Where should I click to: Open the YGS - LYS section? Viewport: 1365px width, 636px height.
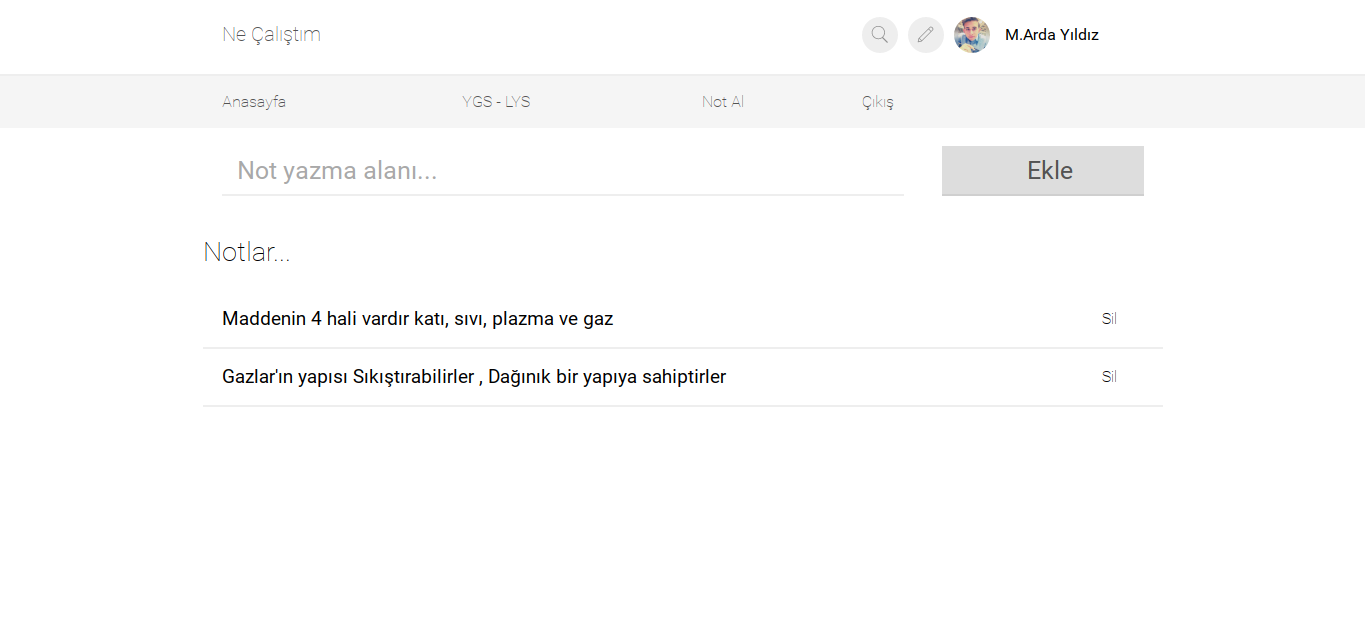point(496,101)
